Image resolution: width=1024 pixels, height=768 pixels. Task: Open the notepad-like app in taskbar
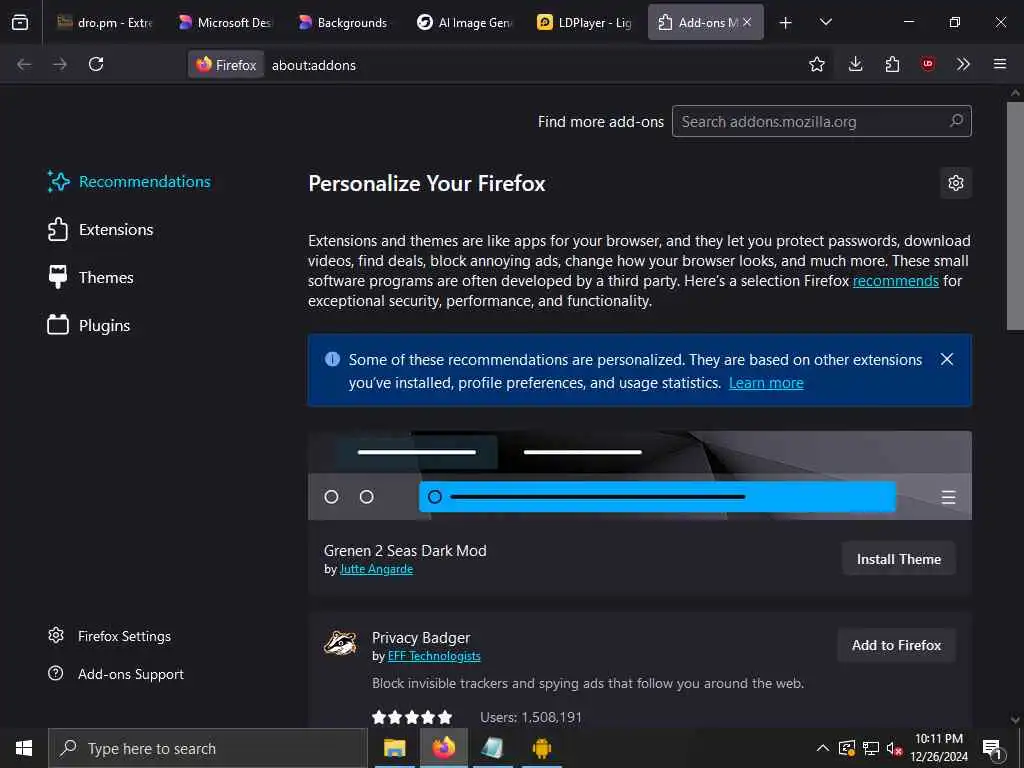pos(492,748)
